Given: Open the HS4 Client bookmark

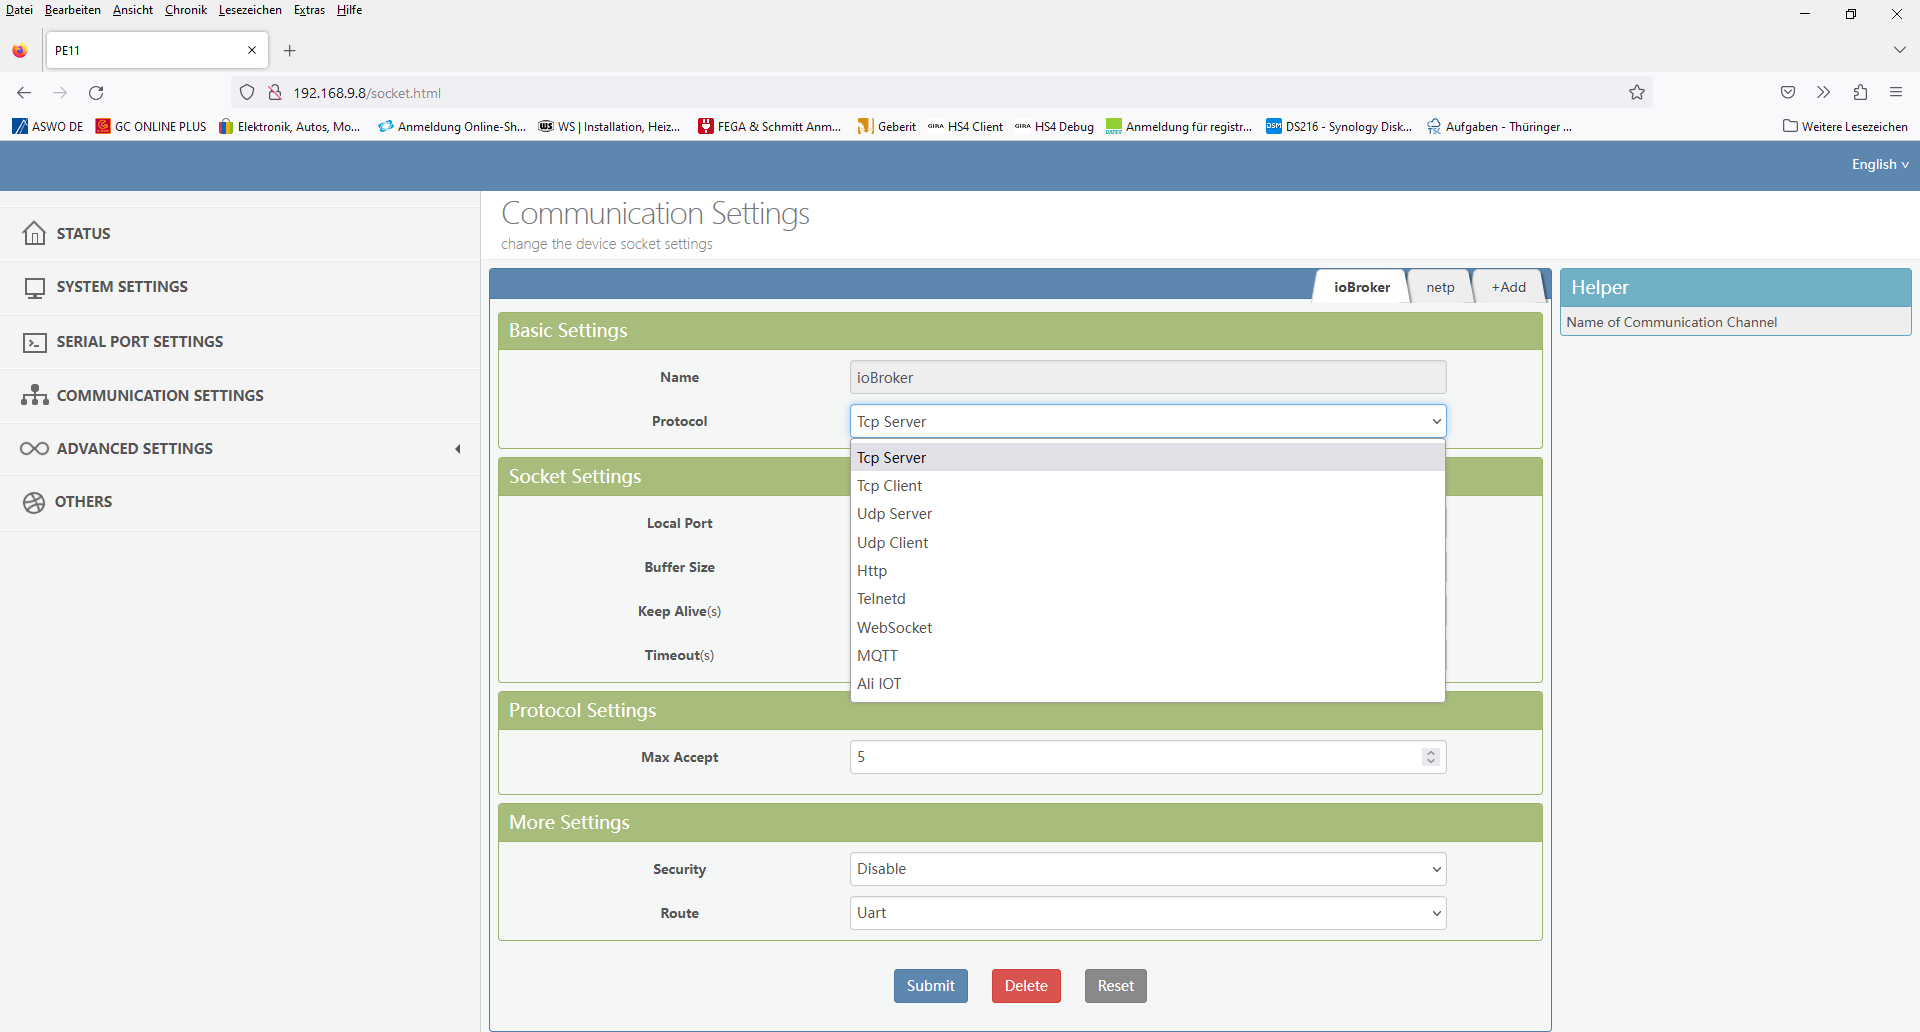Looking at the screenshot, I should (x=965, y=127).
